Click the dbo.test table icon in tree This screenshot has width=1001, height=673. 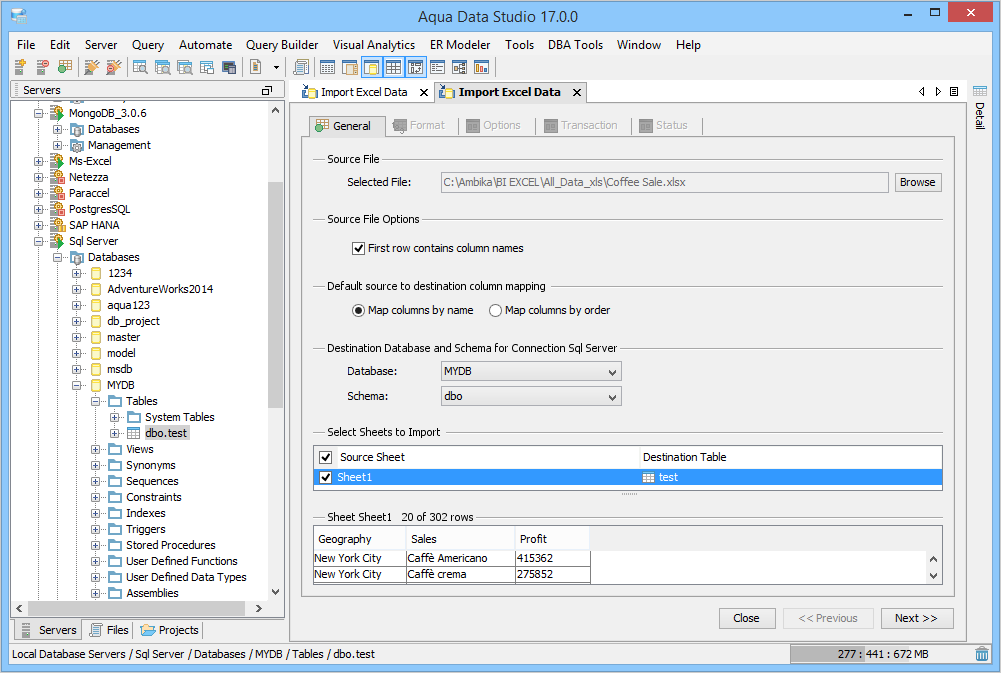(133, 433)
